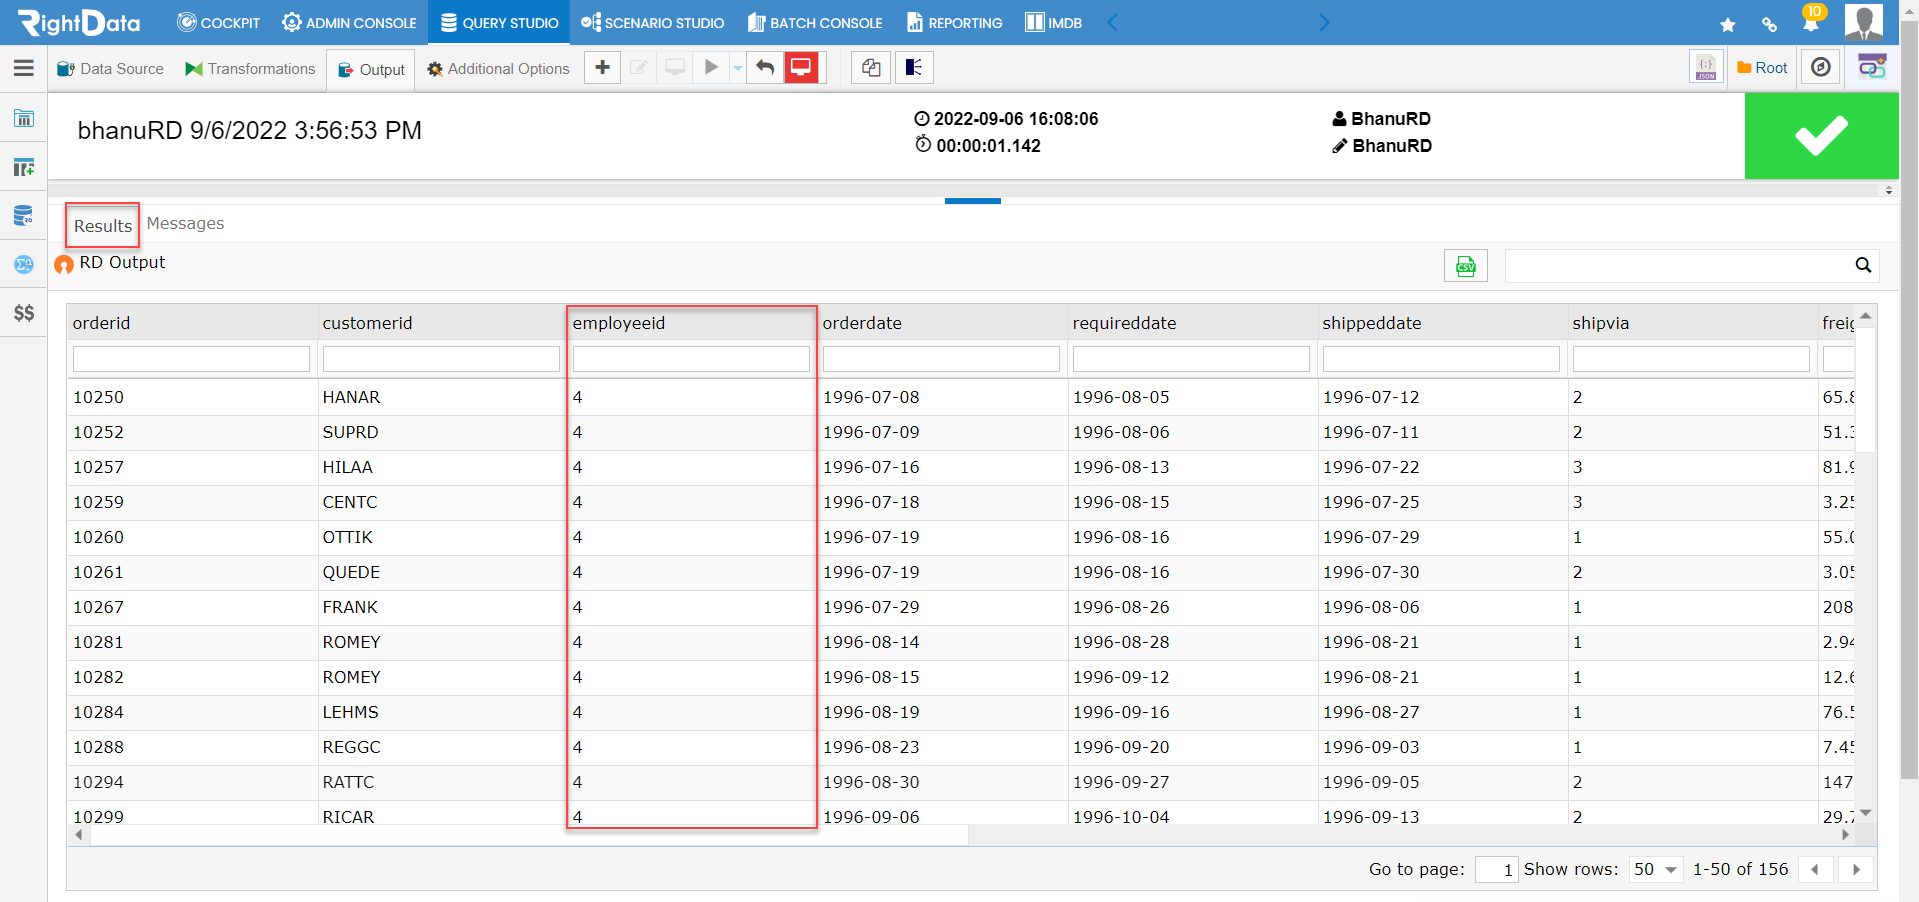Focus the customerid filter box
This screenshot has height=902, width=1919.
click(x=441, y=359)
